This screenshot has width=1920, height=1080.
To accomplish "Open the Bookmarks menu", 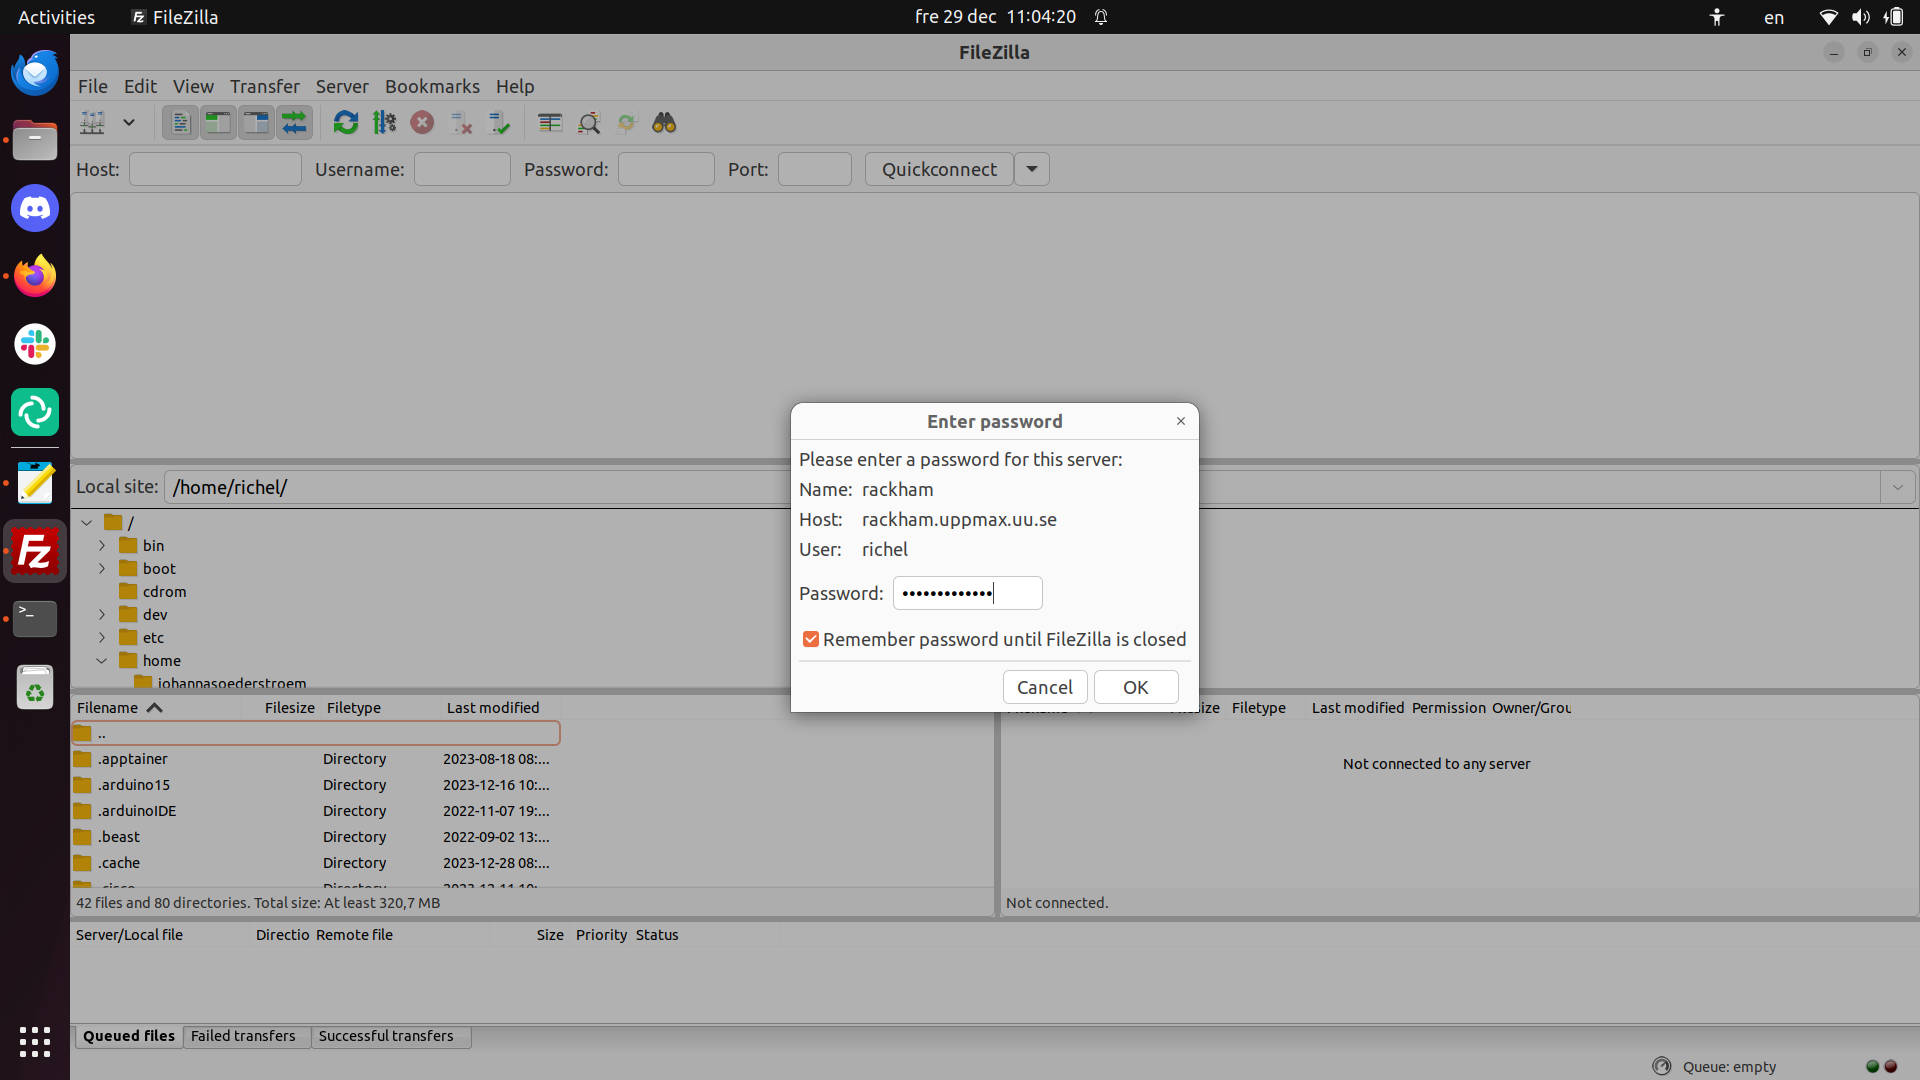I will [432, 86].
